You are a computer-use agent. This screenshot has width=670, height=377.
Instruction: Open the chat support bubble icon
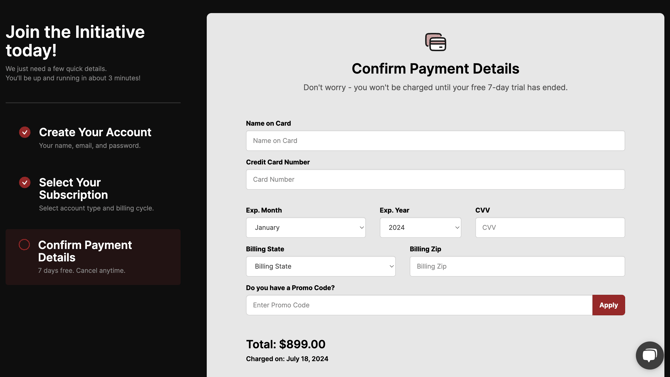pyautogui.click(x=649, y=355)
